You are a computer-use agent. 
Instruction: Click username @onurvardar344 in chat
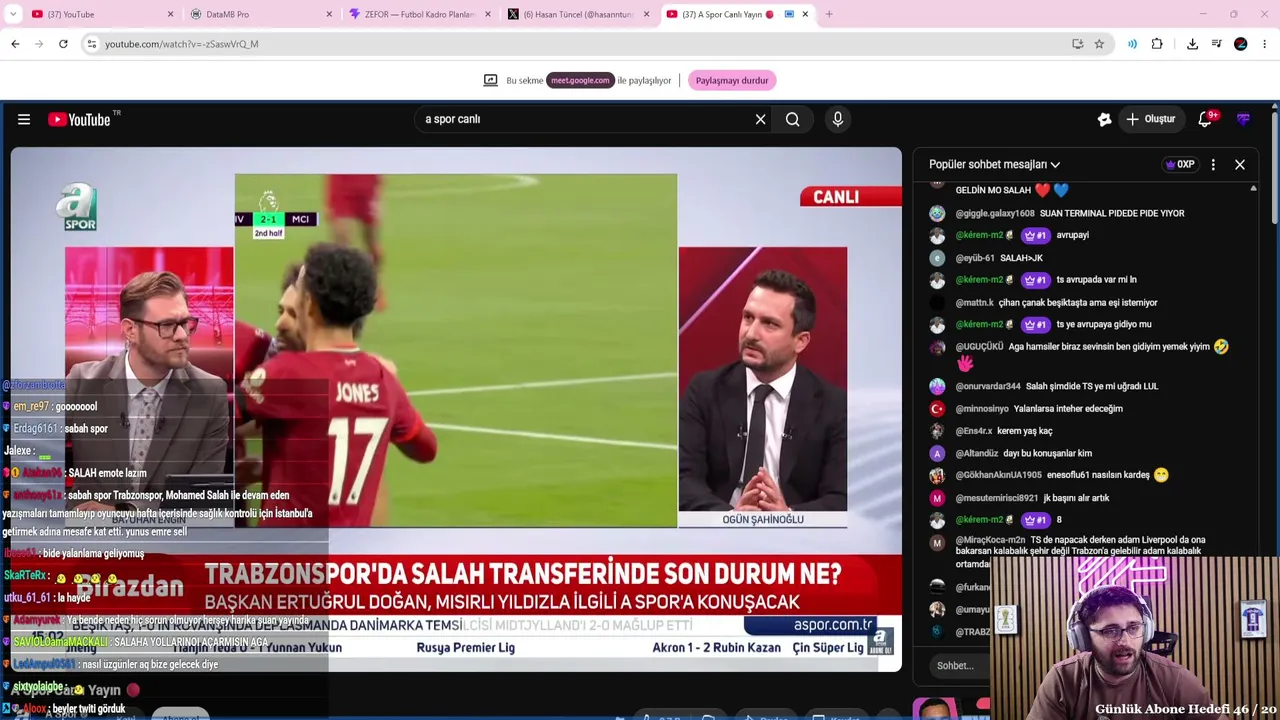[x=988, y=386]
